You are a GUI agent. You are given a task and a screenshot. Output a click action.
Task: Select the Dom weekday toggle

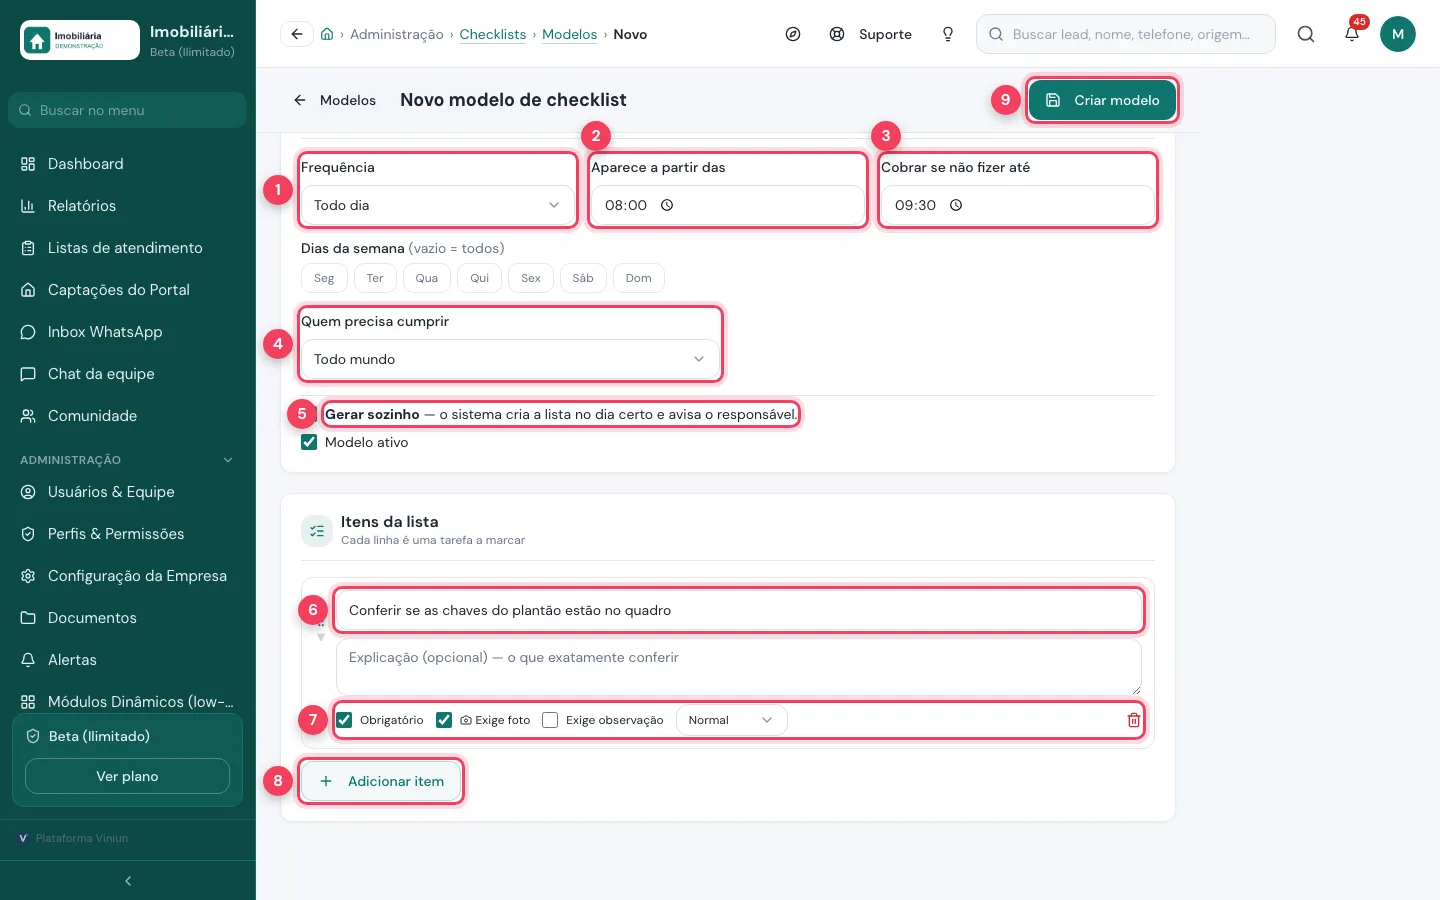pyautogui.click(x=639, y=278)
